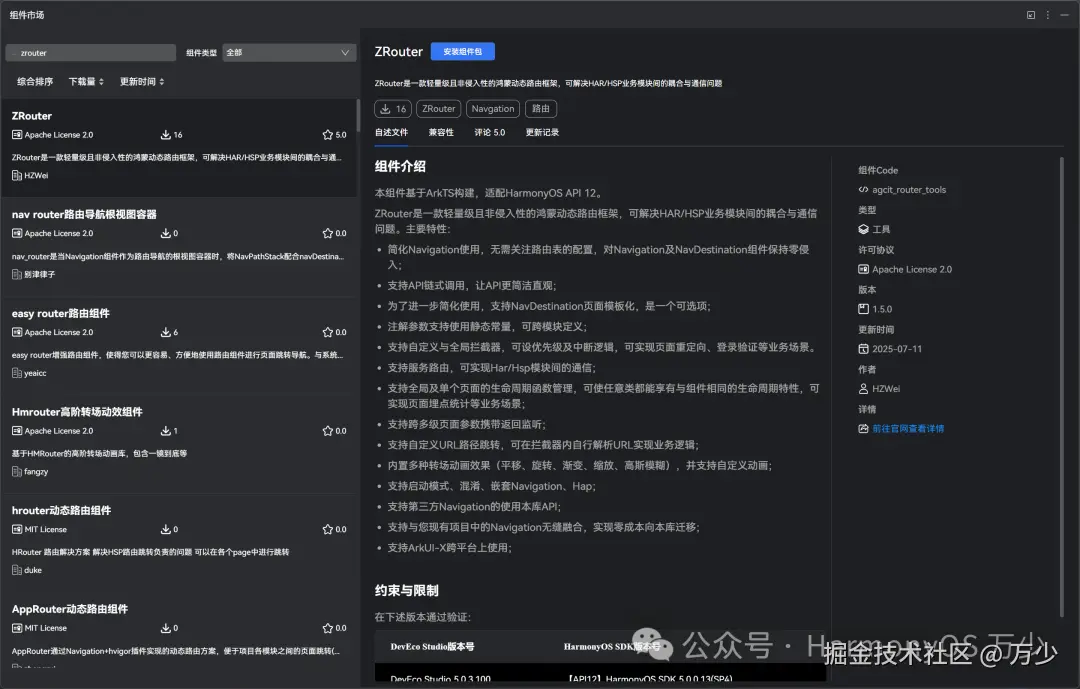
Task: Switch to the 自述文件 tab
Action: click(391, 132)
